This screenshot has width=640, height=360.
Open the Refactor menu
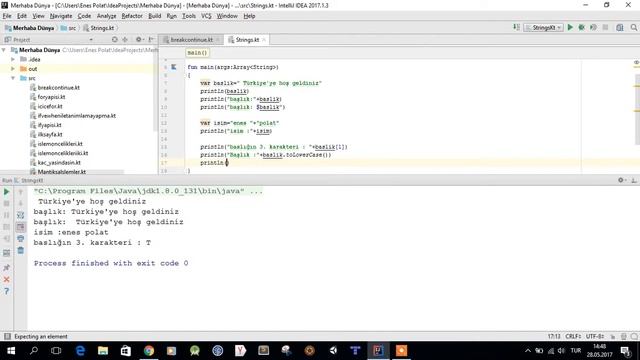132,16
